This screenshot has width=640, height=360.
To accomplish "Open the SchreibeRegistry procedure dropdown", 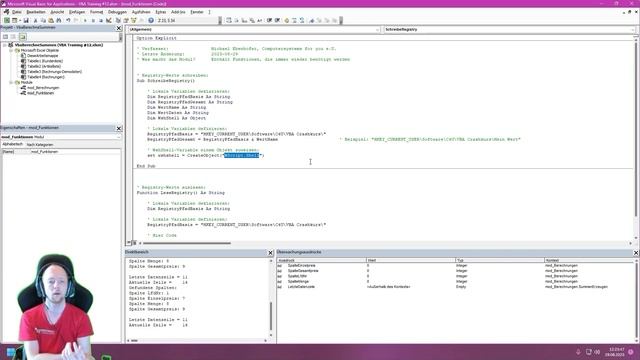I will pos(633,29).
